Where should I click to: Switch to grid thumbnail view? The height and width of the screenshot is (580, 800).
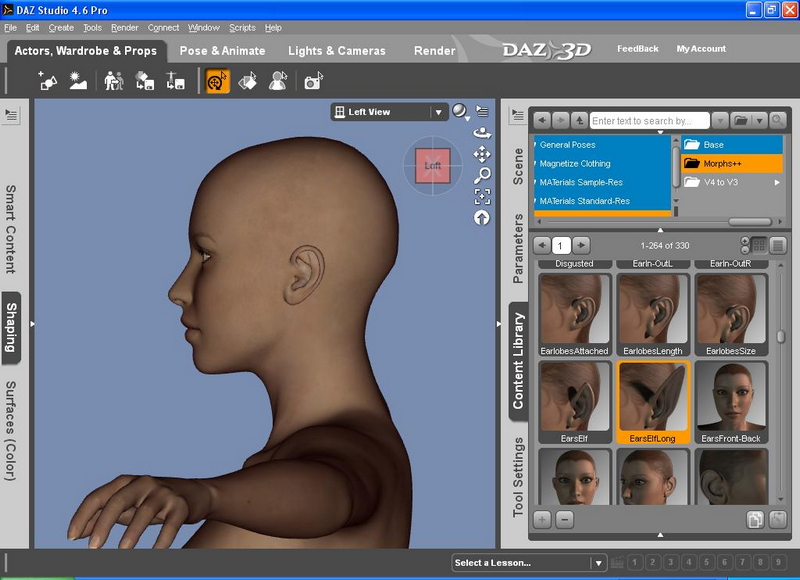click(x=759, y=246)
